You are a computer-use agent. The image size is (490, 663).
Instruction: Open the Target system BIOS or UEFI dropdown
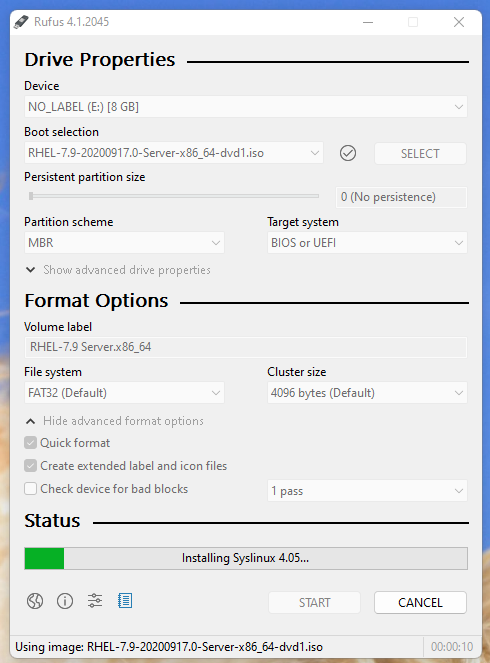pyautogui.click(x=367, y=243)
